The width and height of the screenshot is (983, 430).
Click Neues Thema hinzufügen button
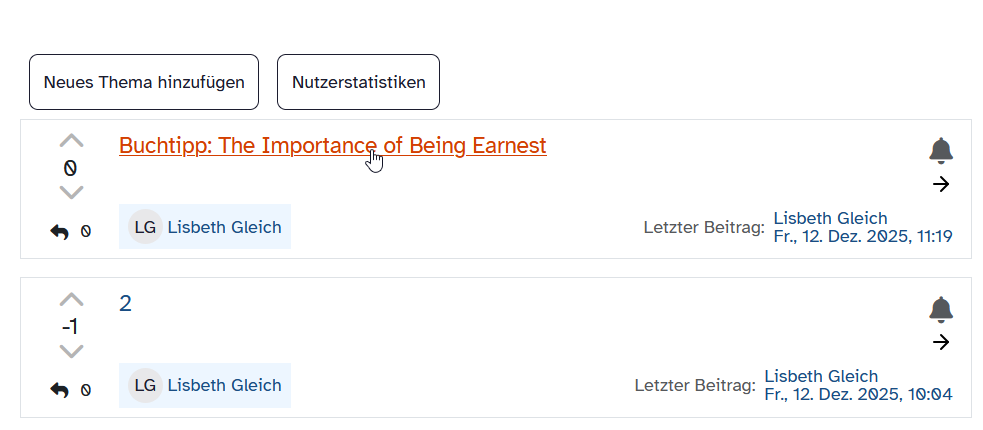tap(144, 82)
